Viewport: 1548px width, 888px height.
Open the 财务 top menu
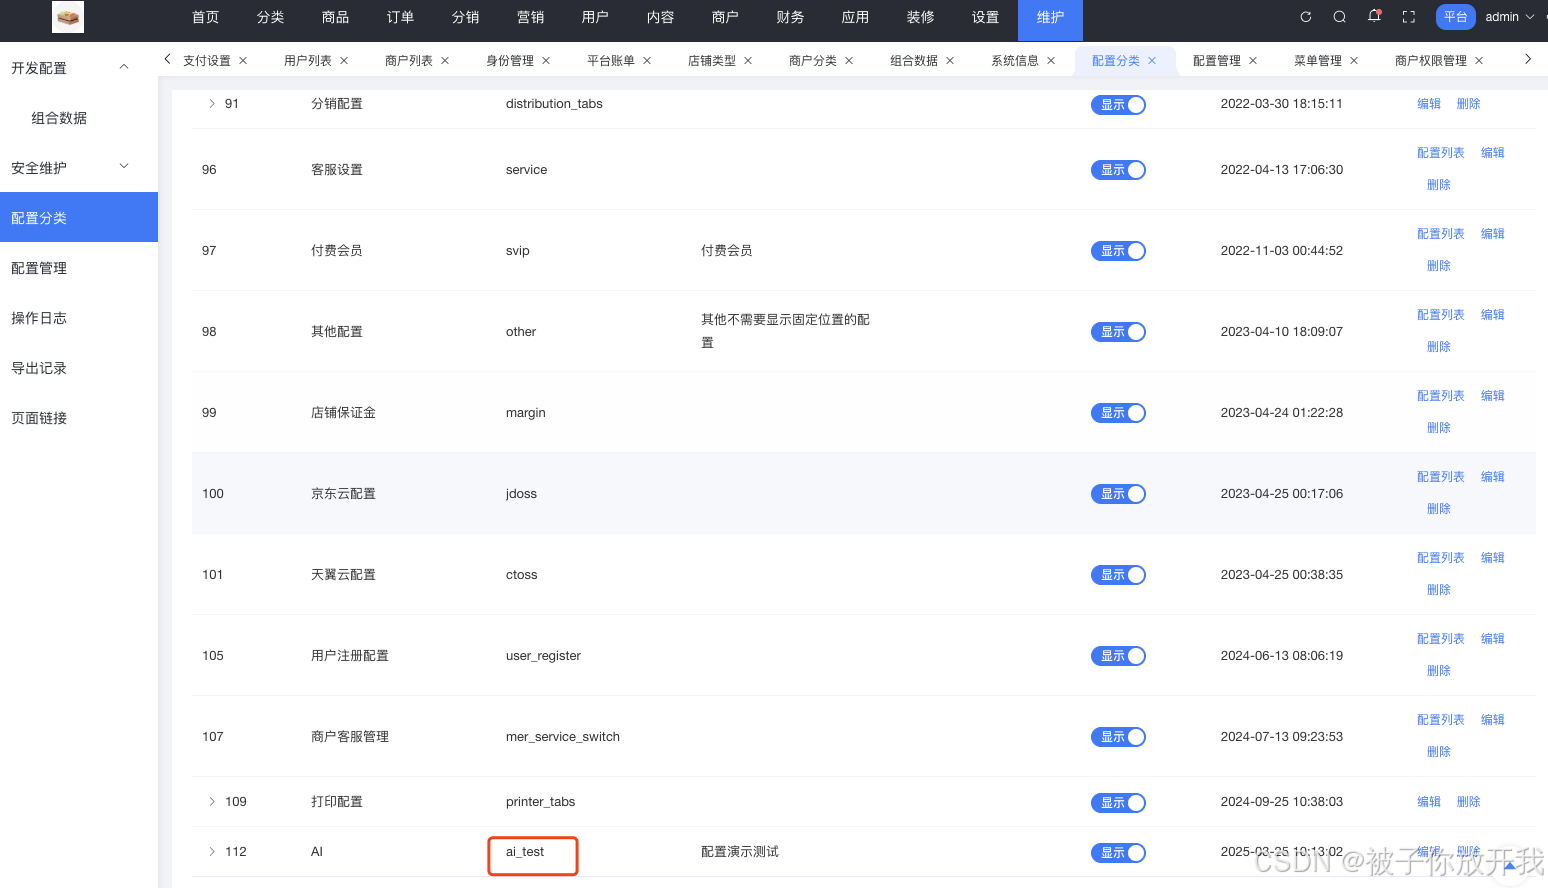[790, 17]
